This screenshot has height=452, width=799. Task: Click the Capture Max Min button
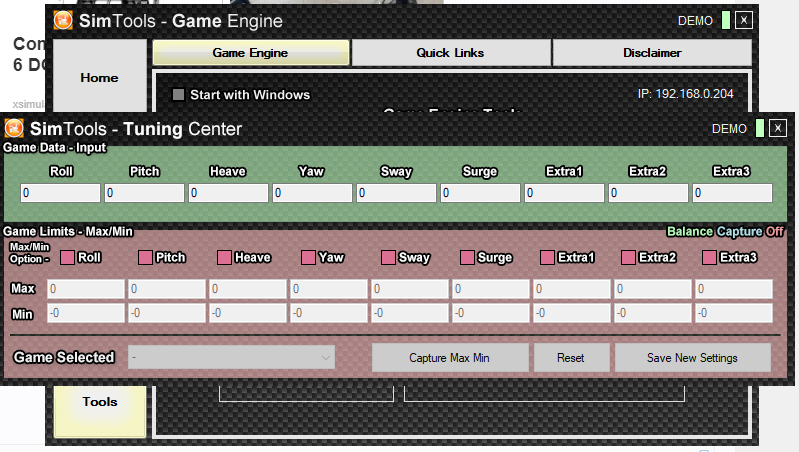click(x=449, y=358)
